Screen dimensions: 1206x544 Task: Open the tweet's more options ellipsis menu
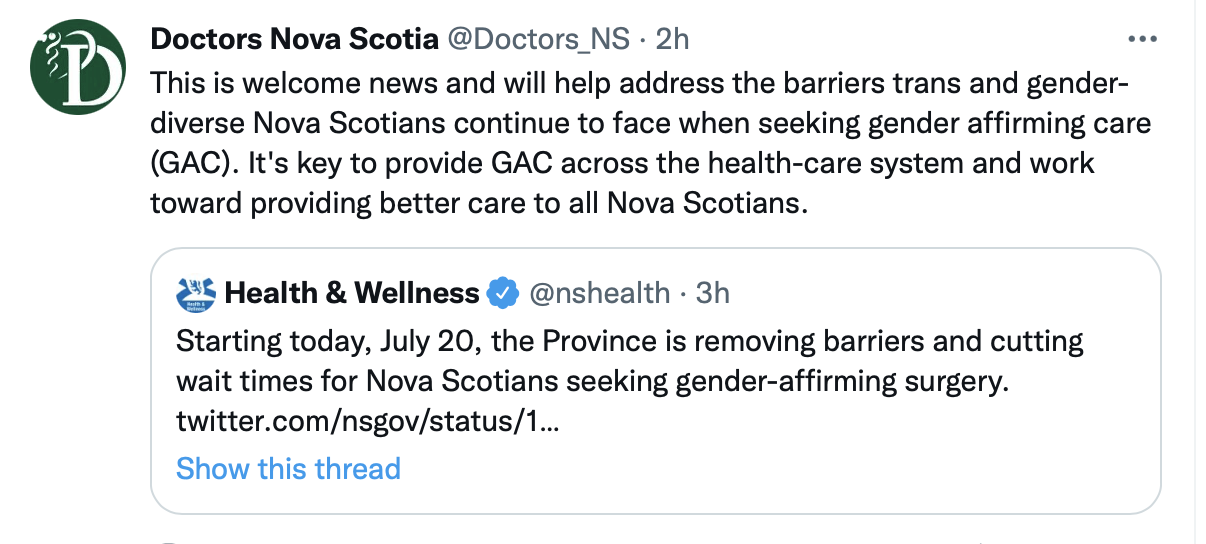(1141, 39)
